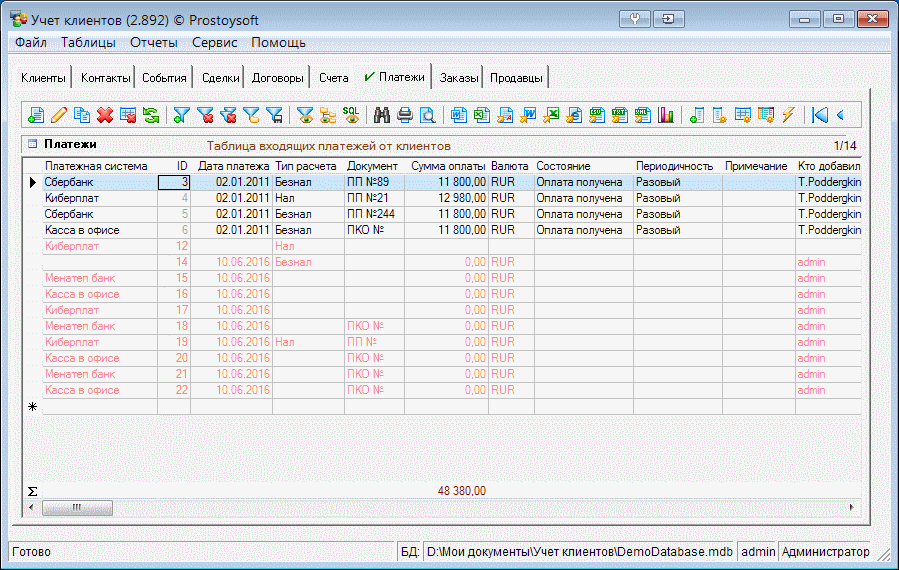Jump to first record with the arrow icon
Image resolution: width=899 pixels, height=570 pixels.
pyautogui.click(x=819, y=115)
